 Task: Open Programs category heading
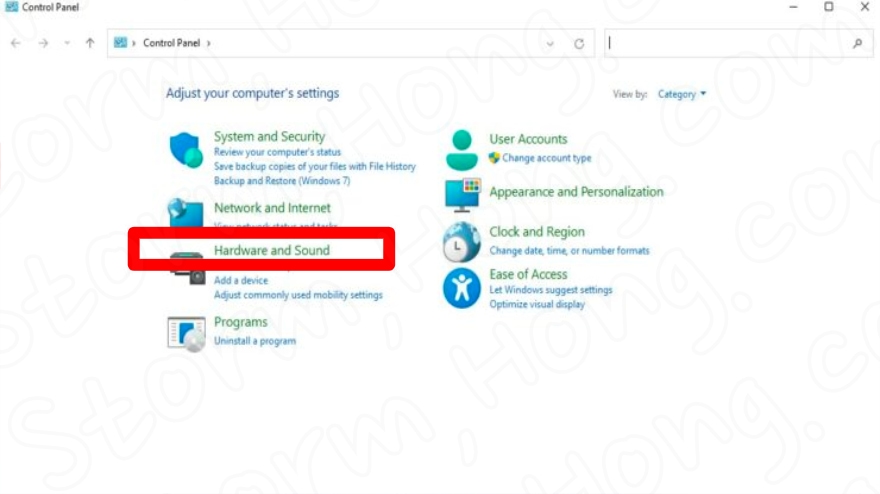[241, 322]
